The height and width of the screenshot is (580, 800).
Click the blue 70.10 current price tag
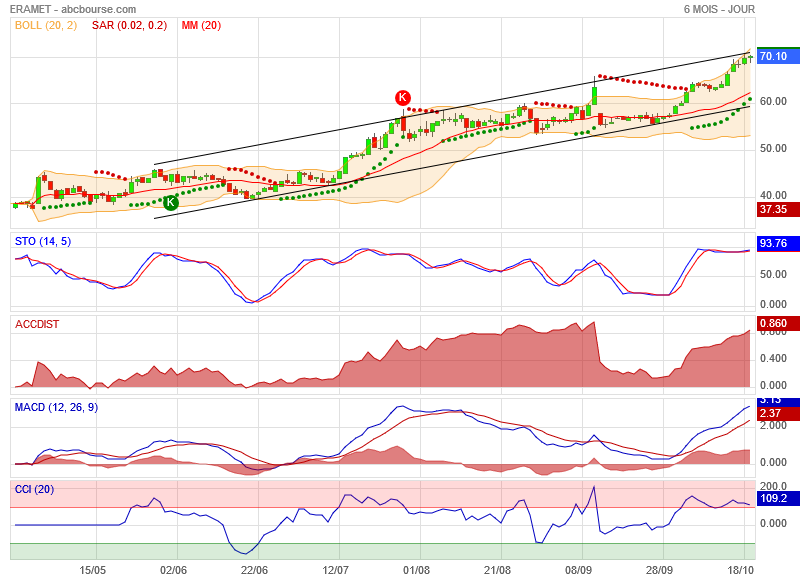click(x=778, y=56)
